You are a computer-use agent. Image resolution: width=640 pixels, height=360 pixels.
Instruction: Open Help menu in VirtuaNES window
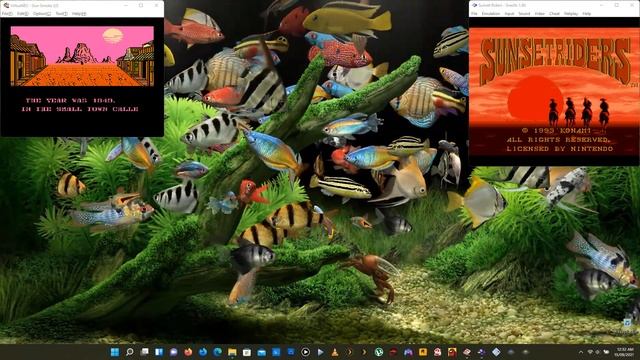(79, 13)
